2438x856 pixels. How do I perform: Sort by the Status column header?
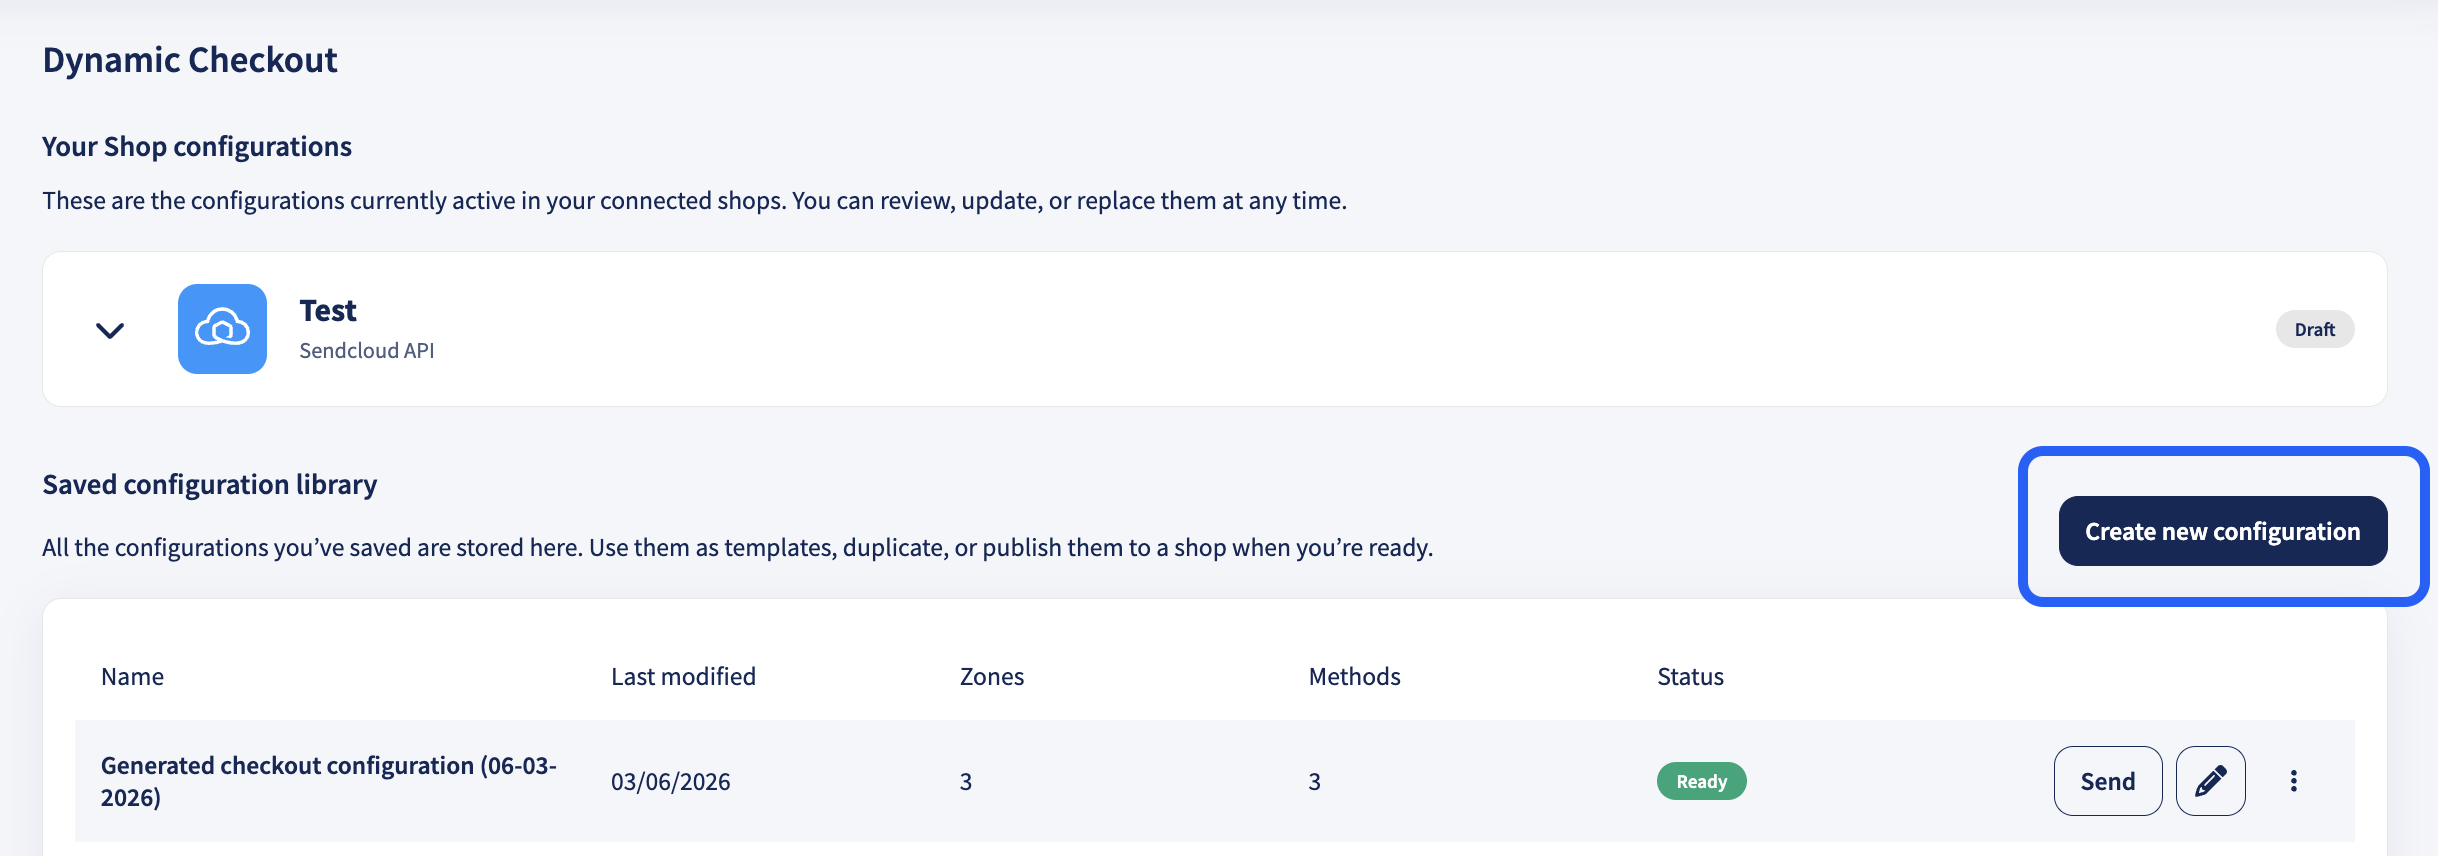(x=1690, y=677)
